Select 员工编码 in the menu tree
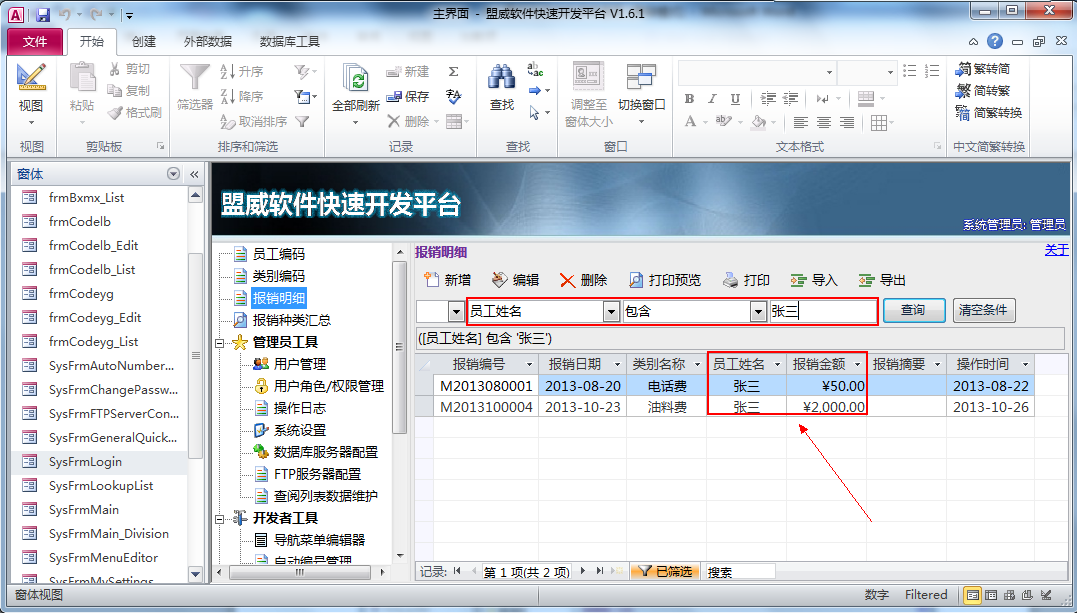1077x613 pixels. 278,254
